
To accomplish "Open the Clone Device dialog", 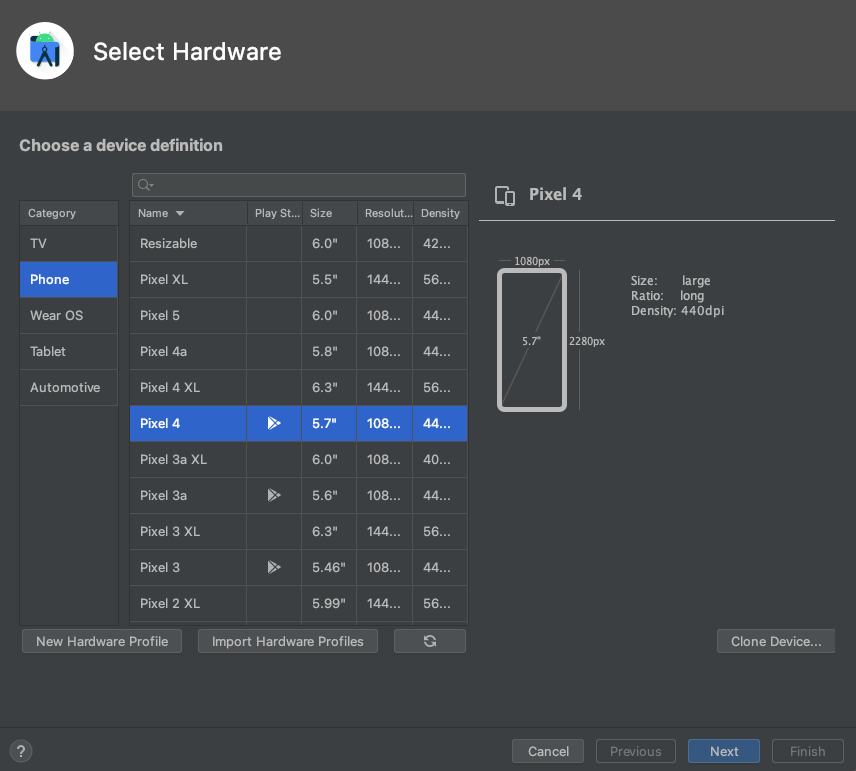I will (775, 640).
